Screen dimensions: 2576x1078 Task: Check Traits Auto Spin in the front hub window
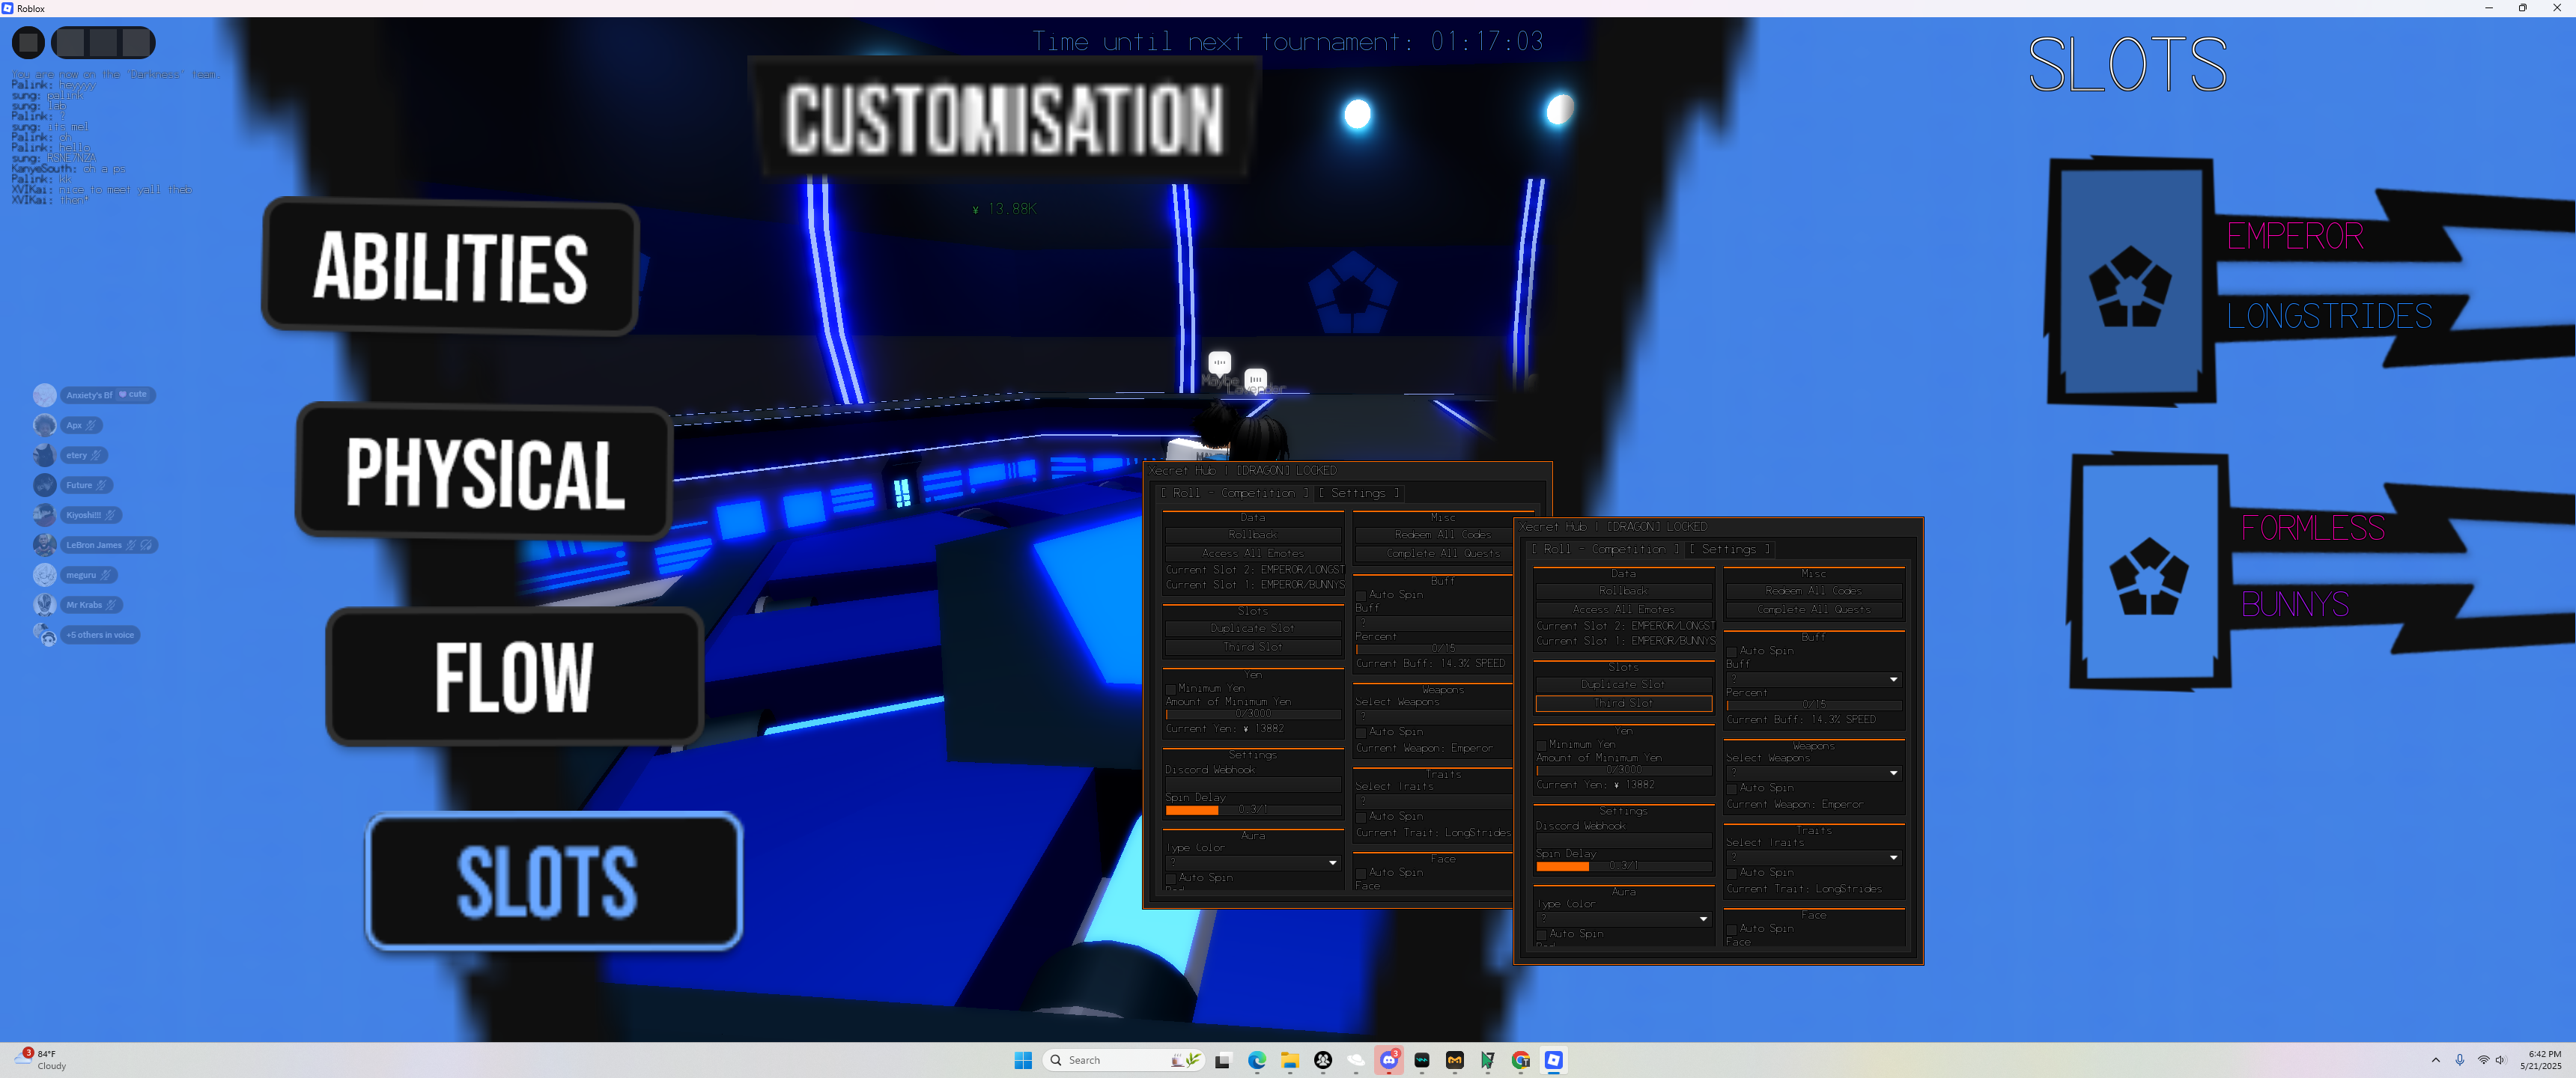point(1732,873)
